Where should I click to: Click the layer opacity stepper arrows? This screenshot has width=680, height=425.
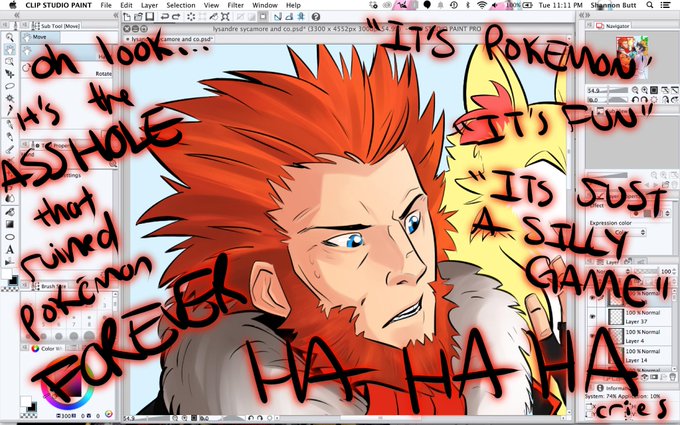674,271
